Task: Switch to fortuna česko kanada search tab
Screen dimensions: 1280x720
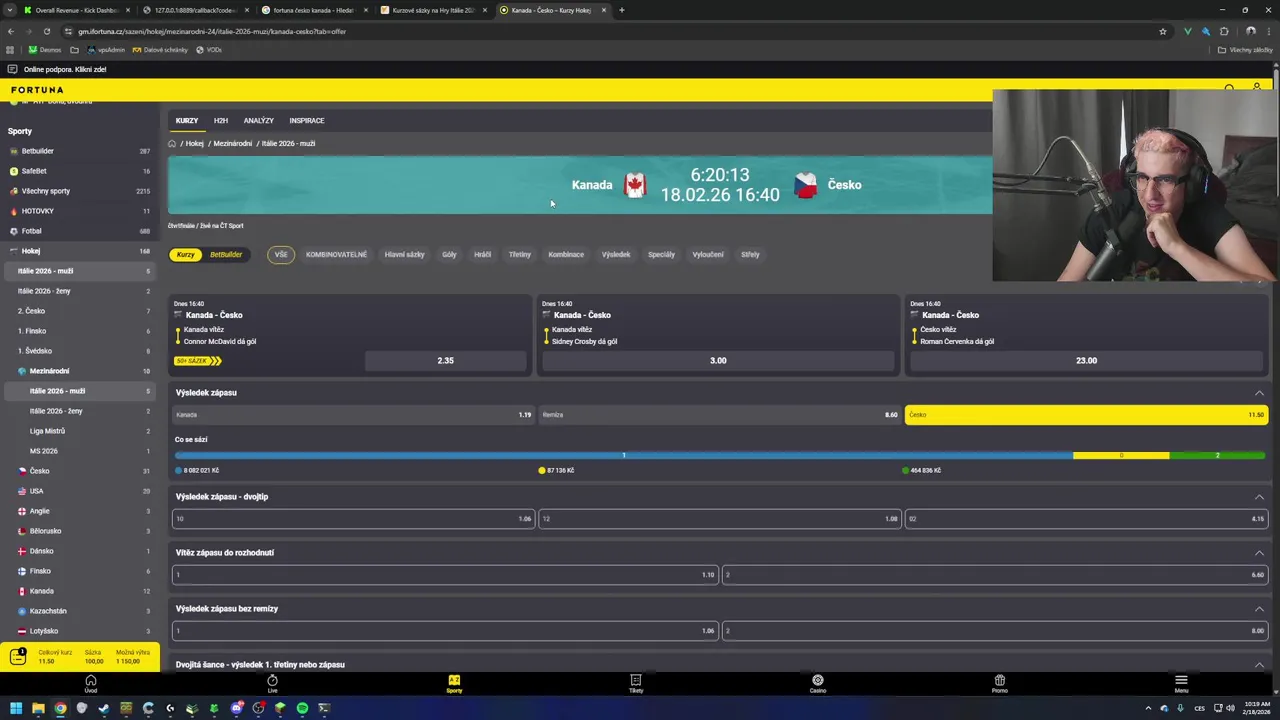Action: pos(314,10)
